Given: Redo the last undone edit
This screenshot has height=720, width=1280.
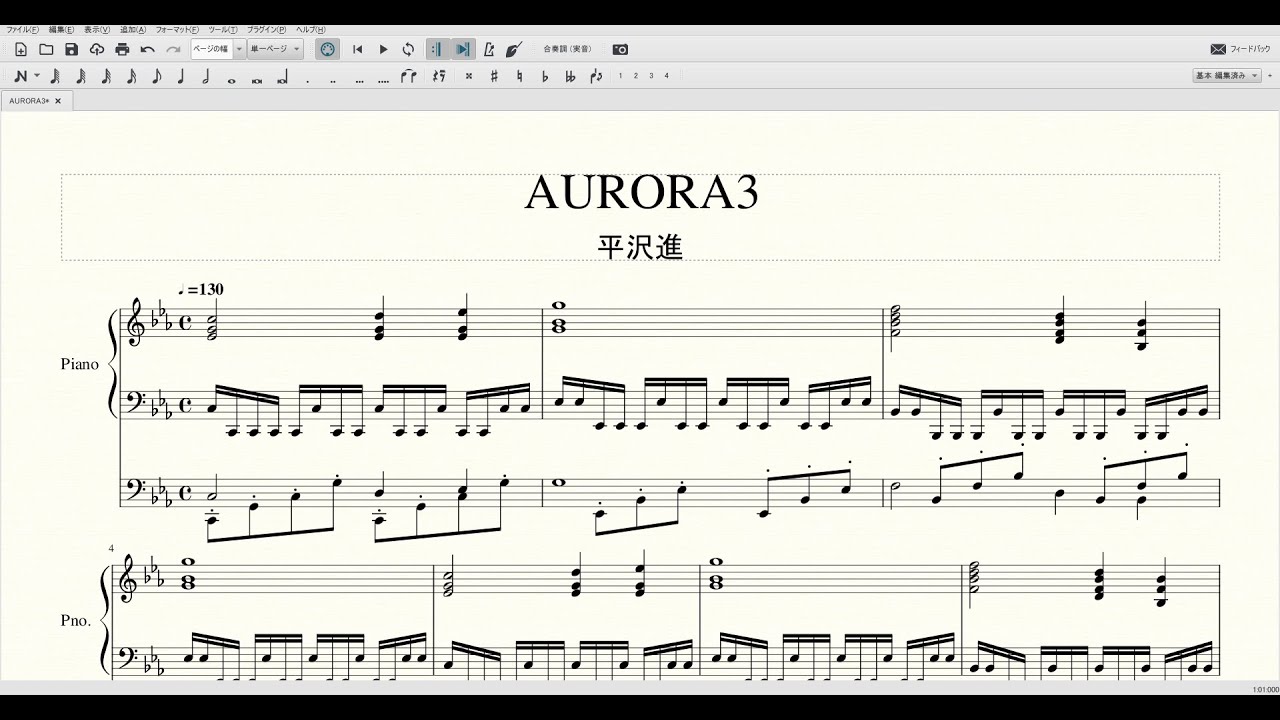Looking at the screenshot, I should click(173, 49).
